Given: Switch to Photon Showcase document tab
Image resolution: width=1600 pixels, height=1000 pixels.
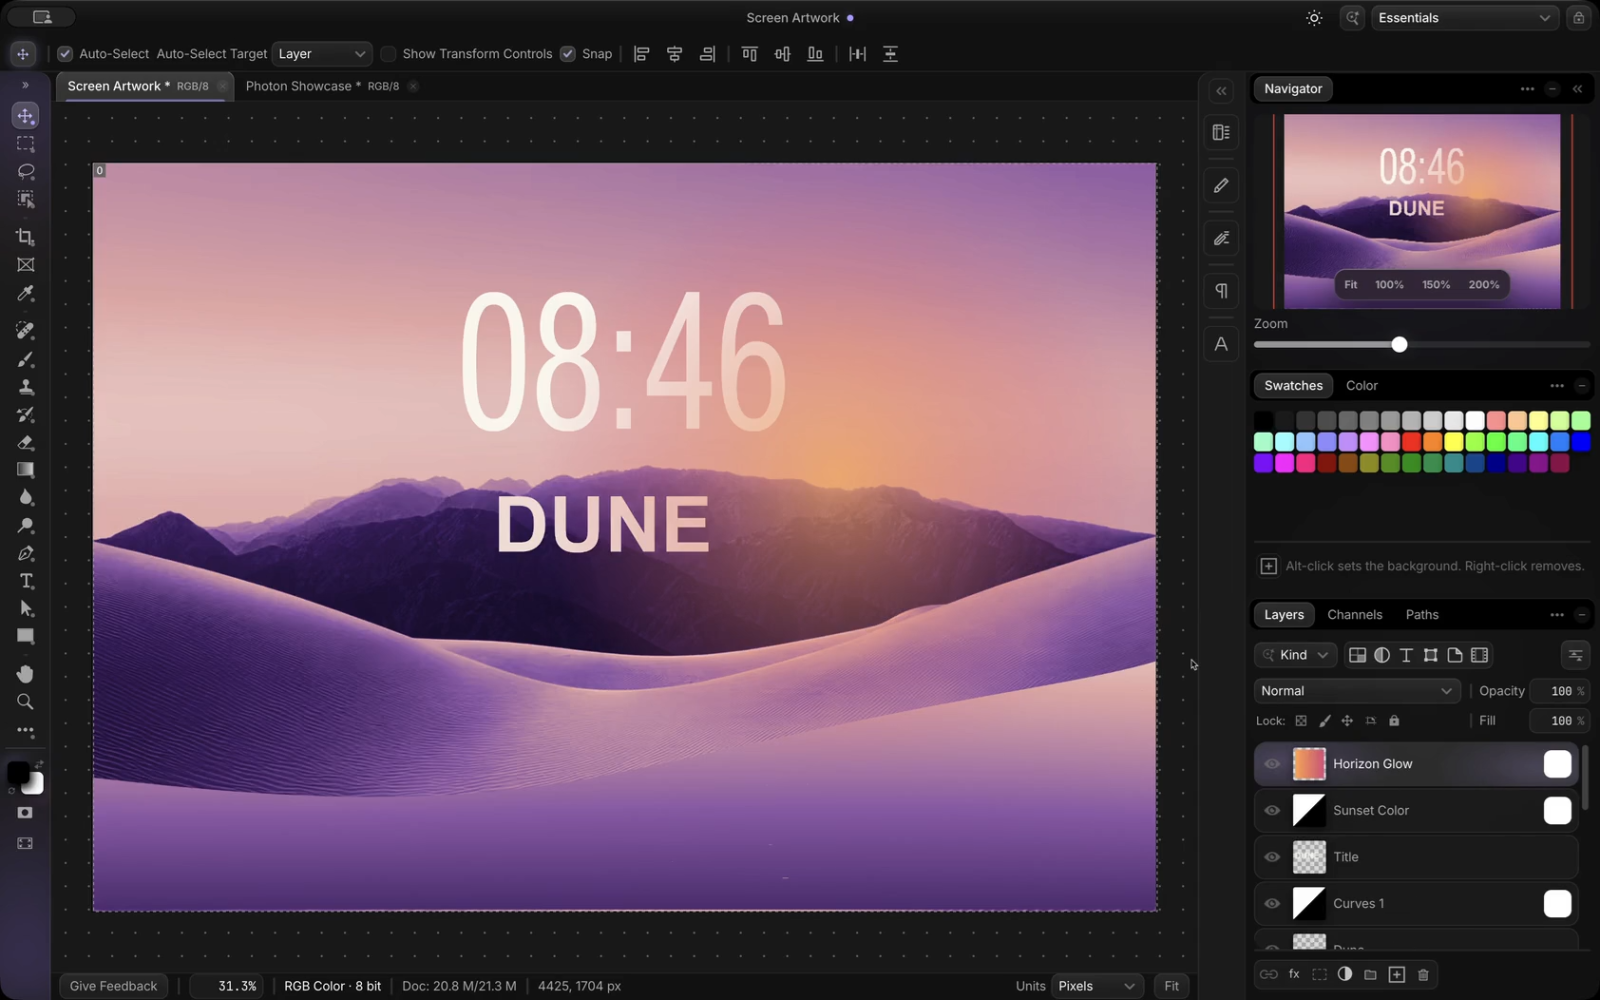Looking at the screenshot, I should point(322,86).
